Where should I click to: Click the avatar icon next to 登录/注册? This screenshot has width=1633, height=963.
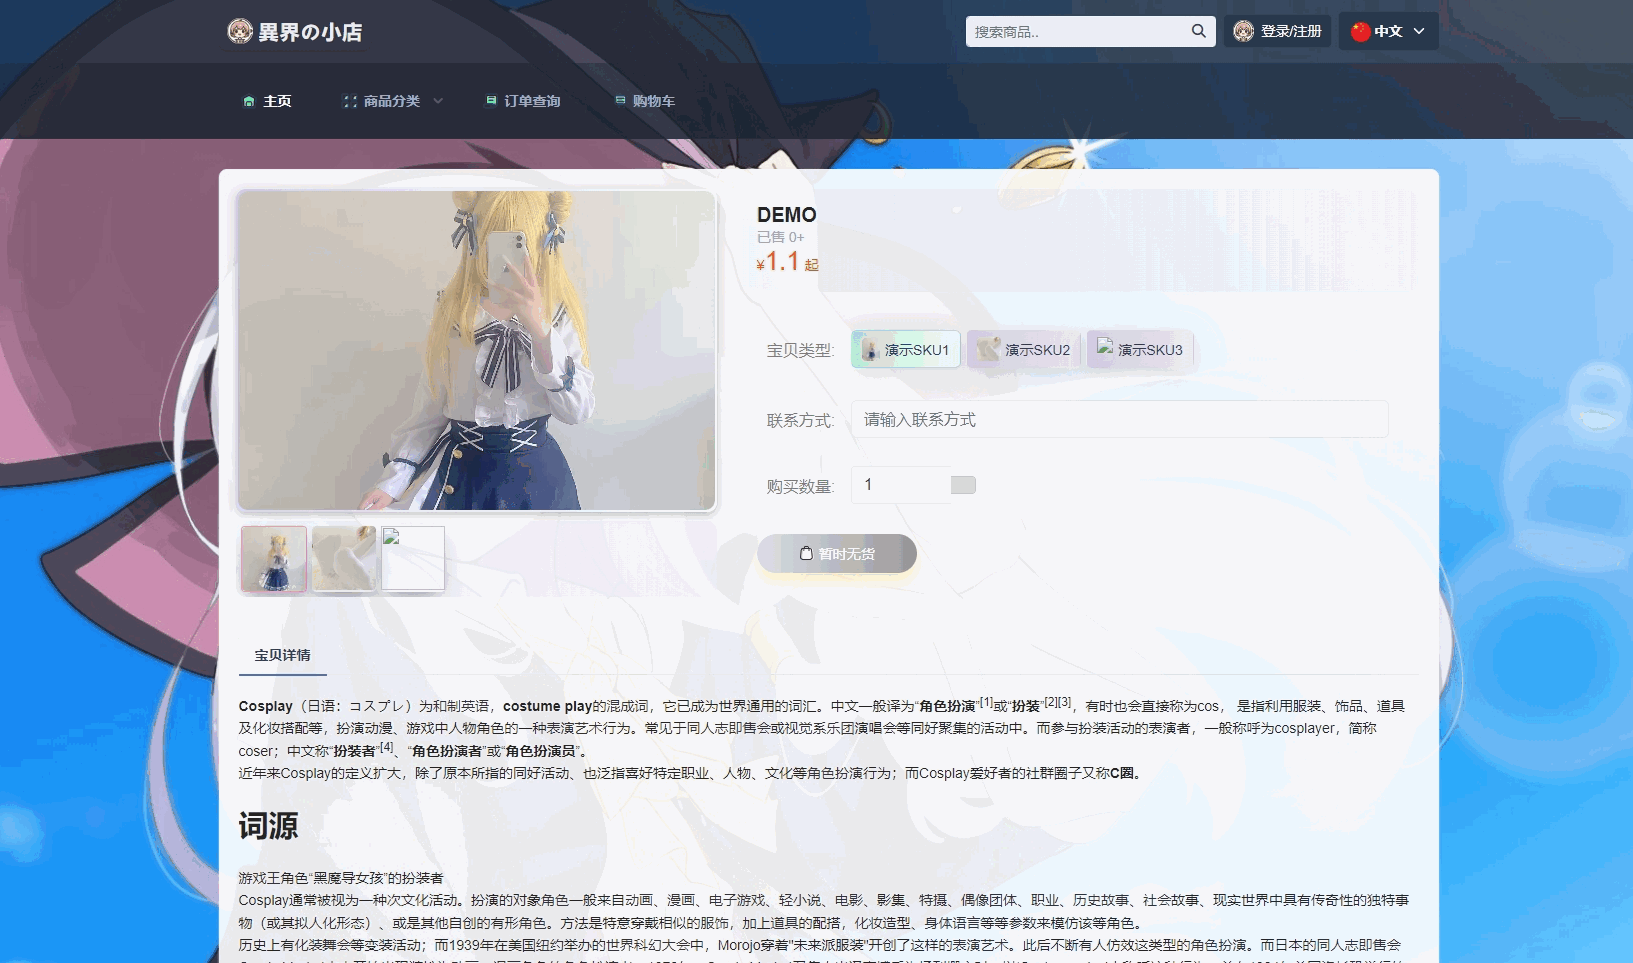point(1241,31)
